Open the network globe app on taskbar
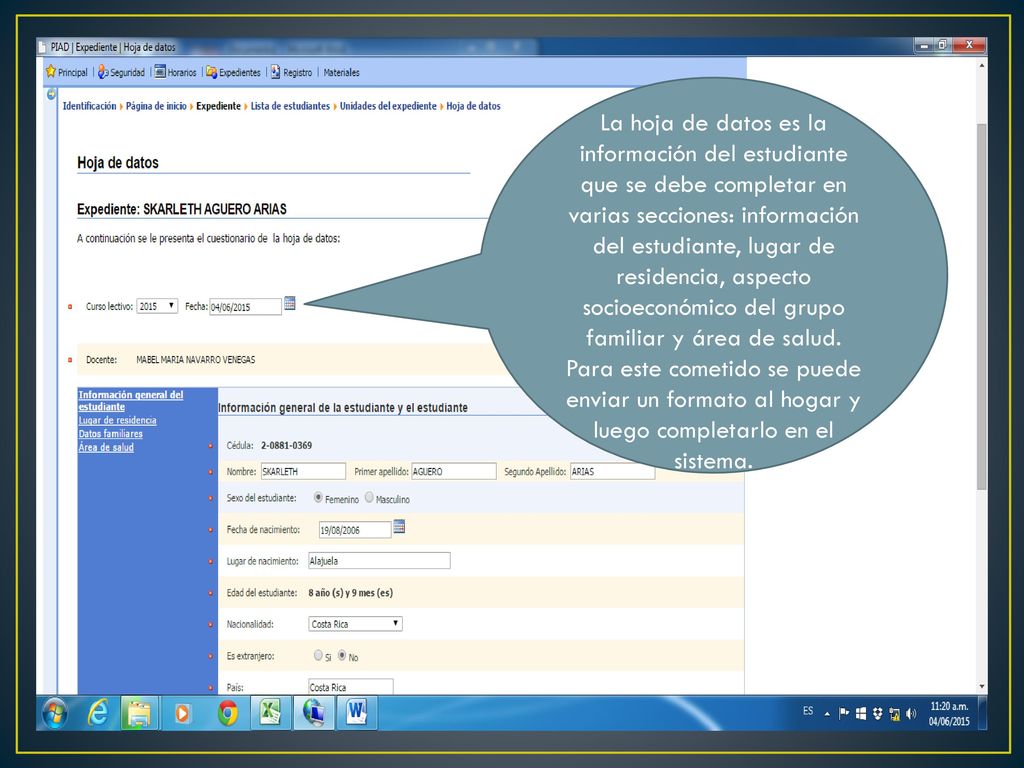Screen dimensions: 1024x768 coord(313,712)
